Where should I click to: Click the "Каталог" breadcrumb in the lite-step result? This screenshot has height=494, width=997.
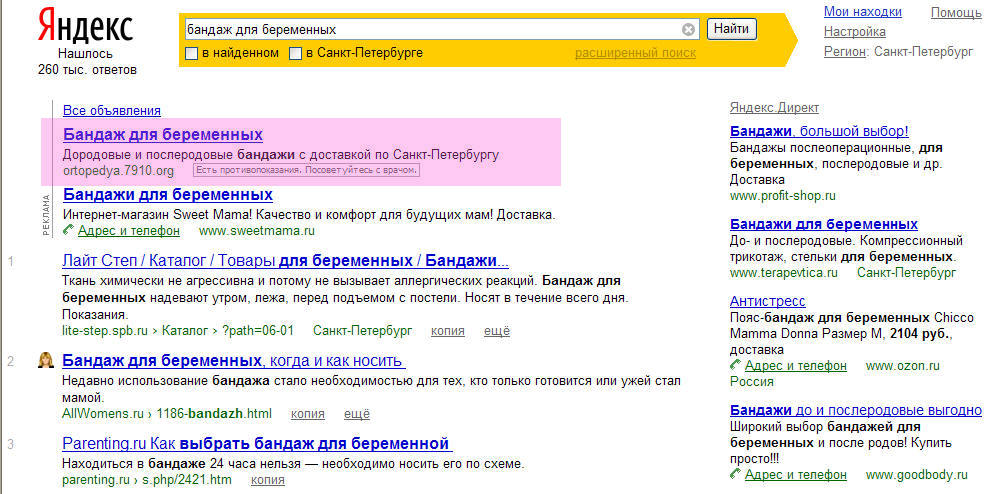click(184, 331)
